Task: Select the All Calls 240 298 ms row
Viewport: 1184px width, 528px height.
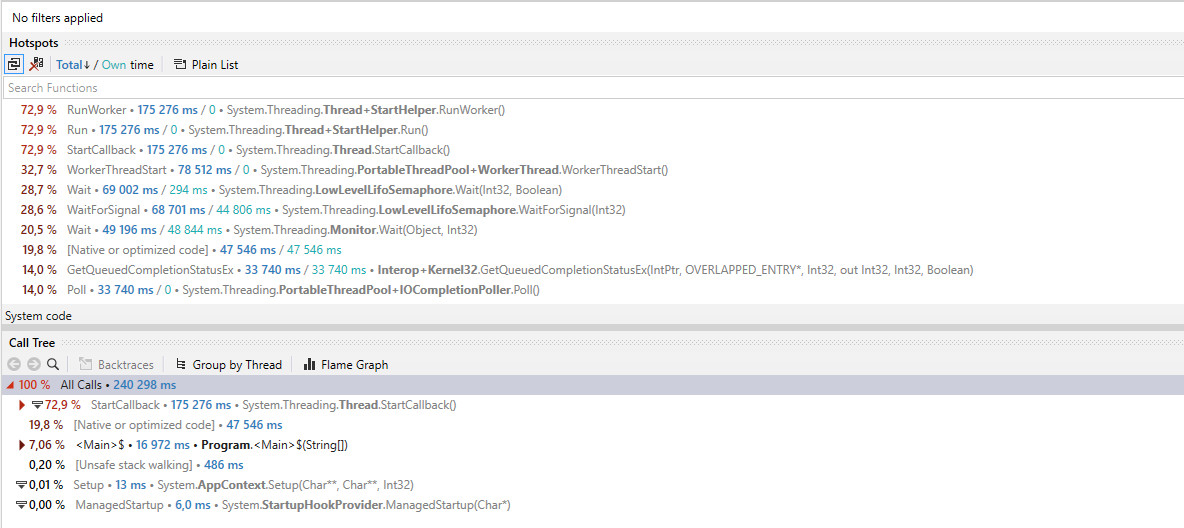Action: (592, 385)
